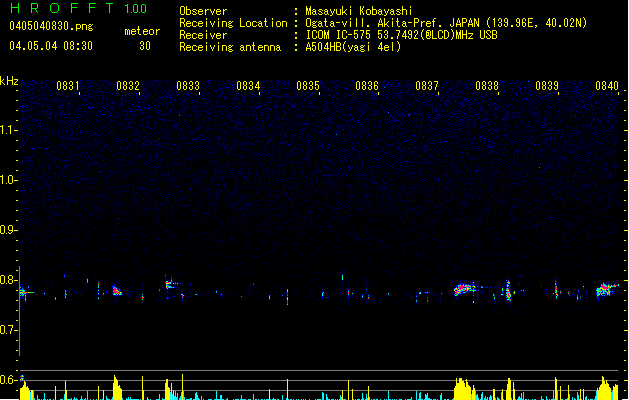Click the meteor count value 30

click(x=145, y=46)
